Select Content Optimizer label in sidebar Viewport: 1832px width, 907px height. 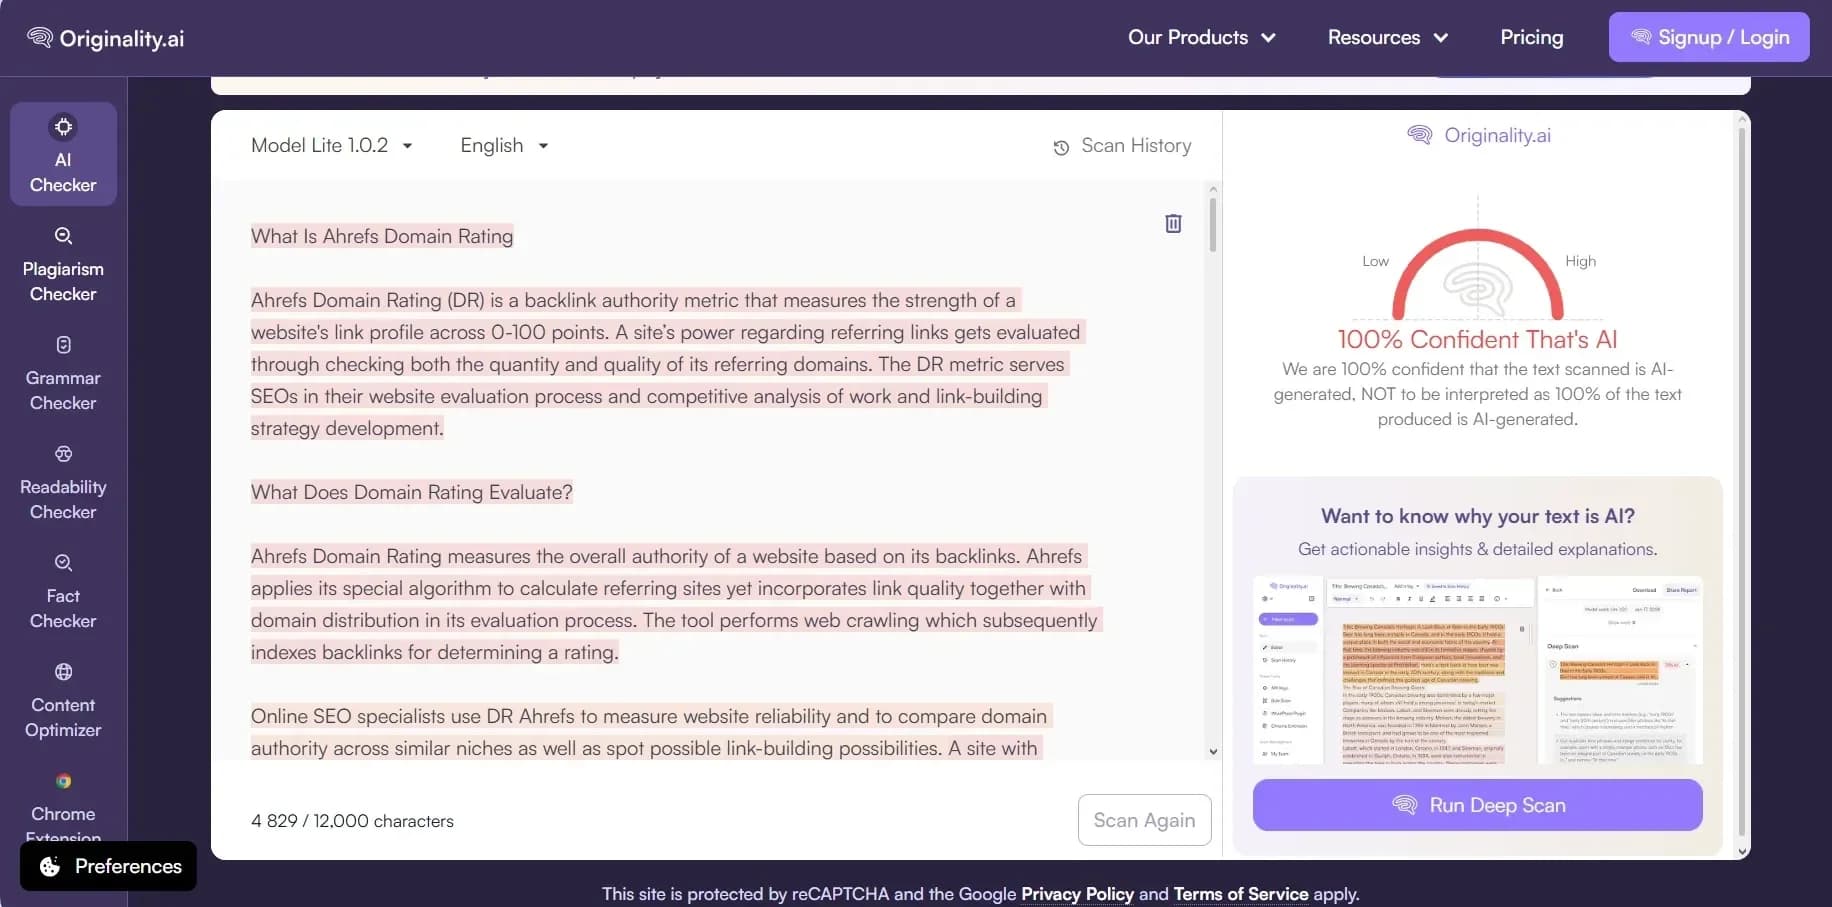(63, 717)
